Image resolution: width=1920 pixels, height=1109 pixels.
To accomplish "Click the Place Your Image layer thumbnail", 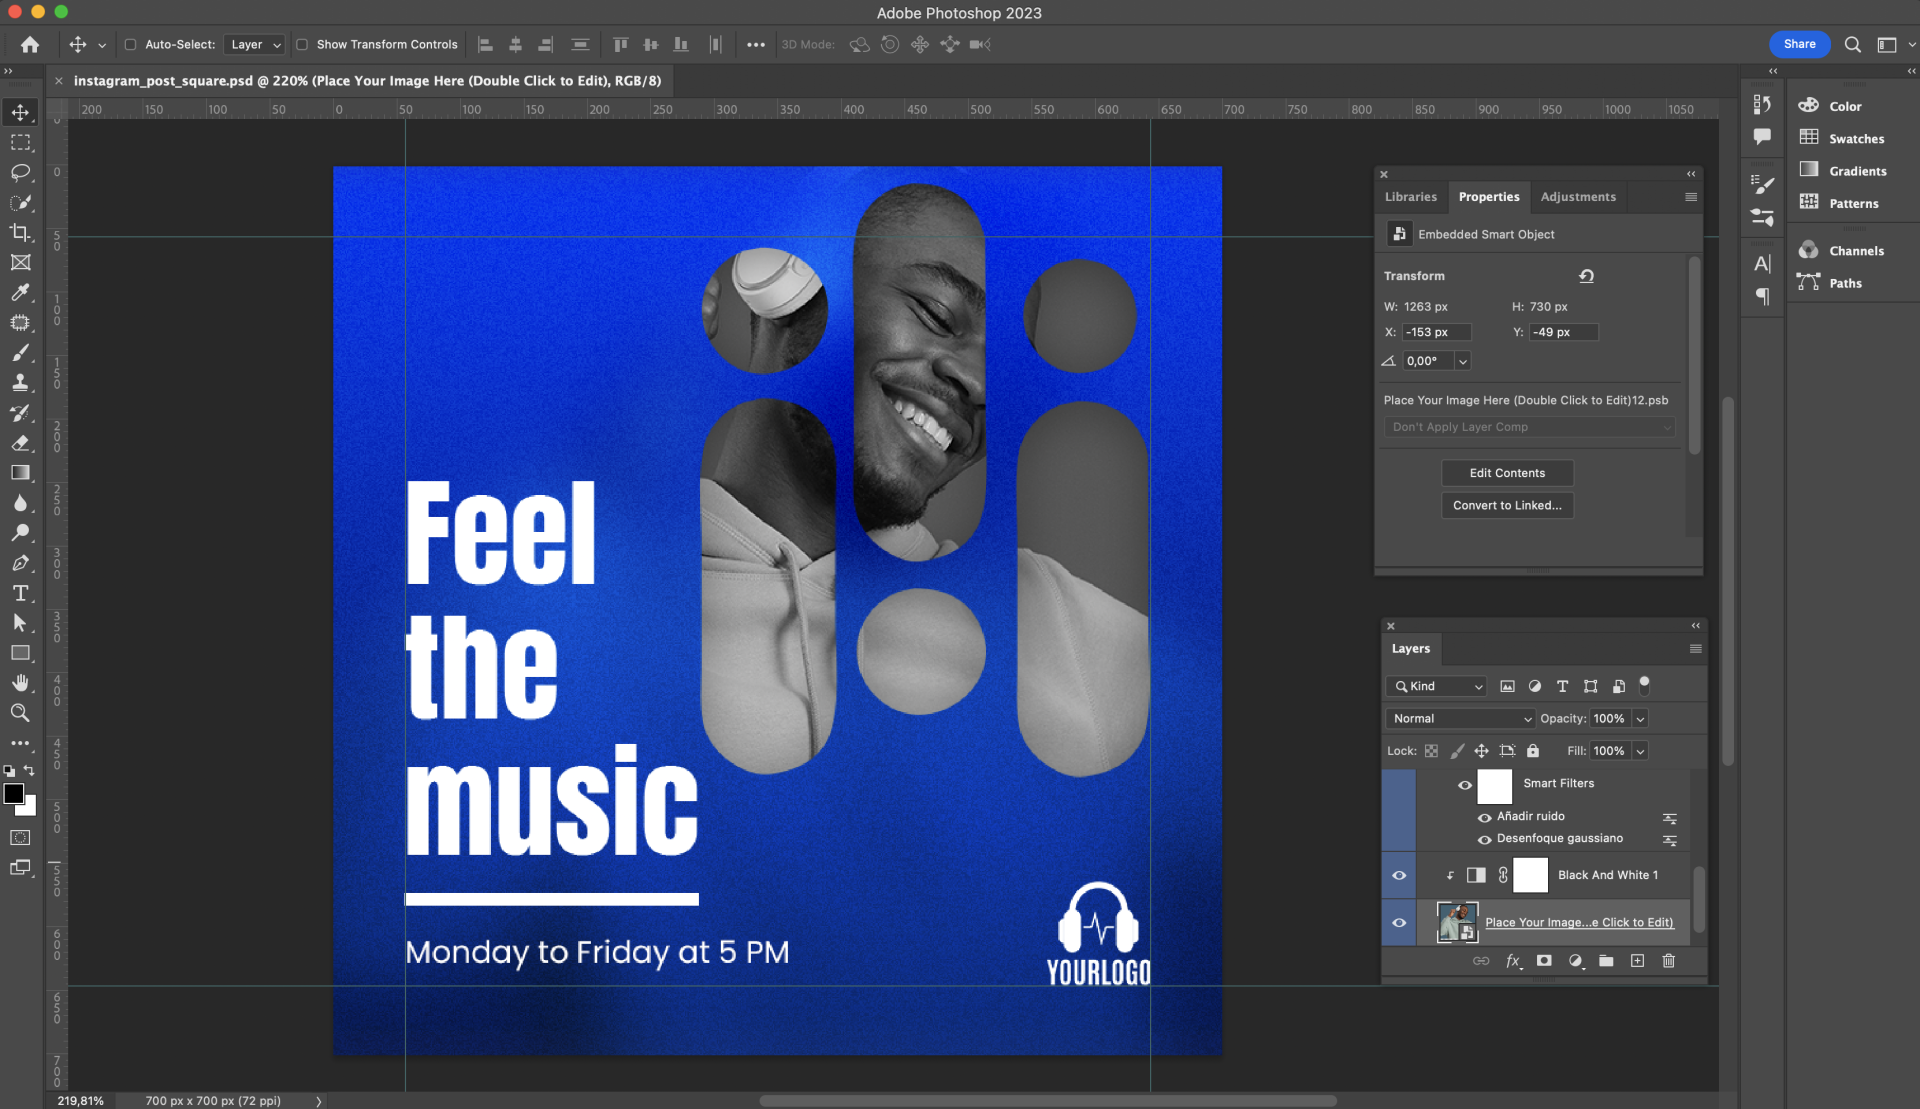I will (1456, 922).
